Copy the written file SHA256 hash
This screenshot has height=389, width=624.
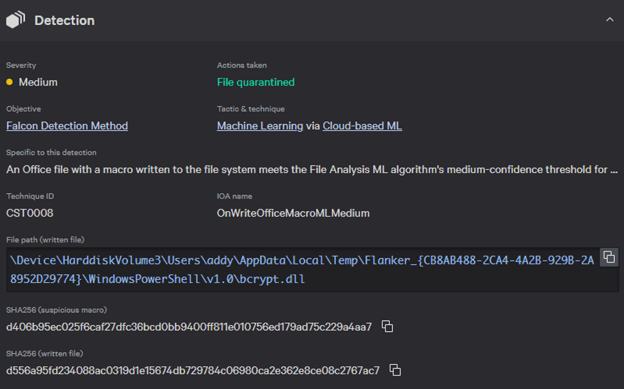click(395, 370)
